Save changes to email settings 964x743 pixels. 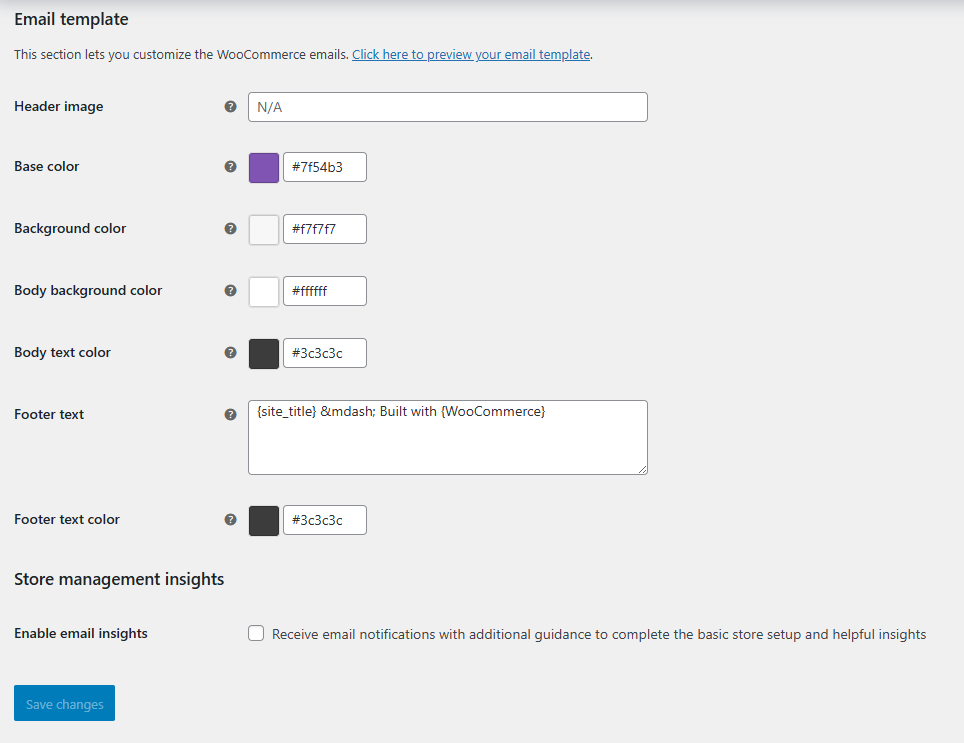click(x=65, y=703)
